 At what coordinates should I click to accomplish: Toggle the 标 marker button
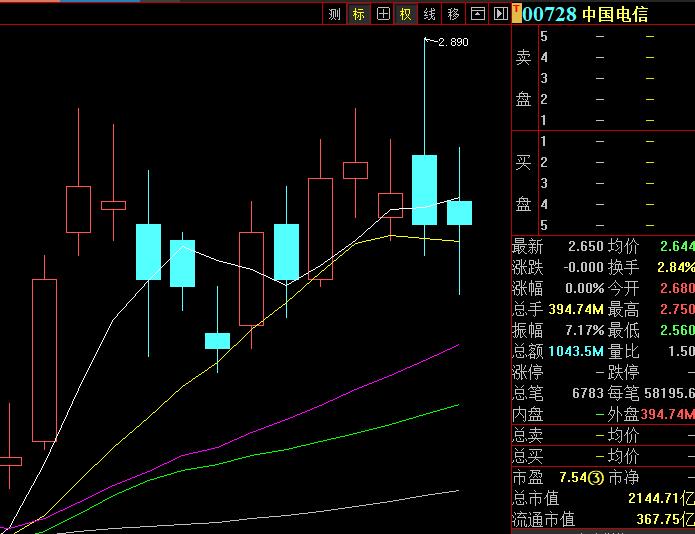coord(359,14)
